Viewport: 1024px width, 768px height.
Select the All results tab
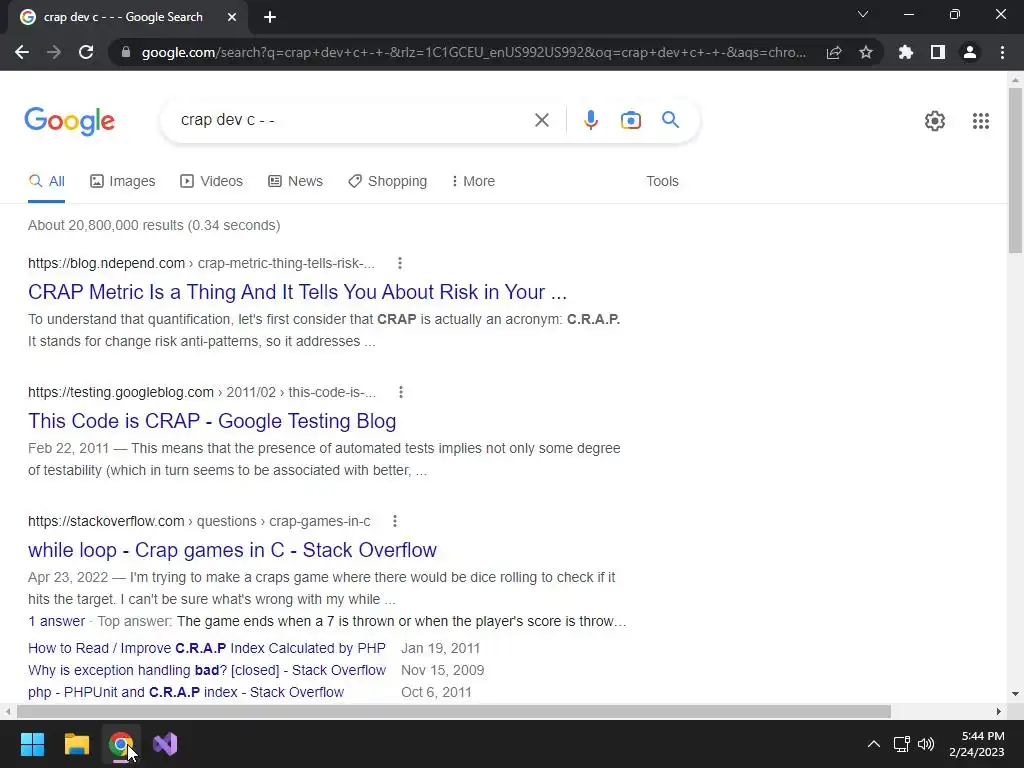pyautogui.click(x=46, y=182)
